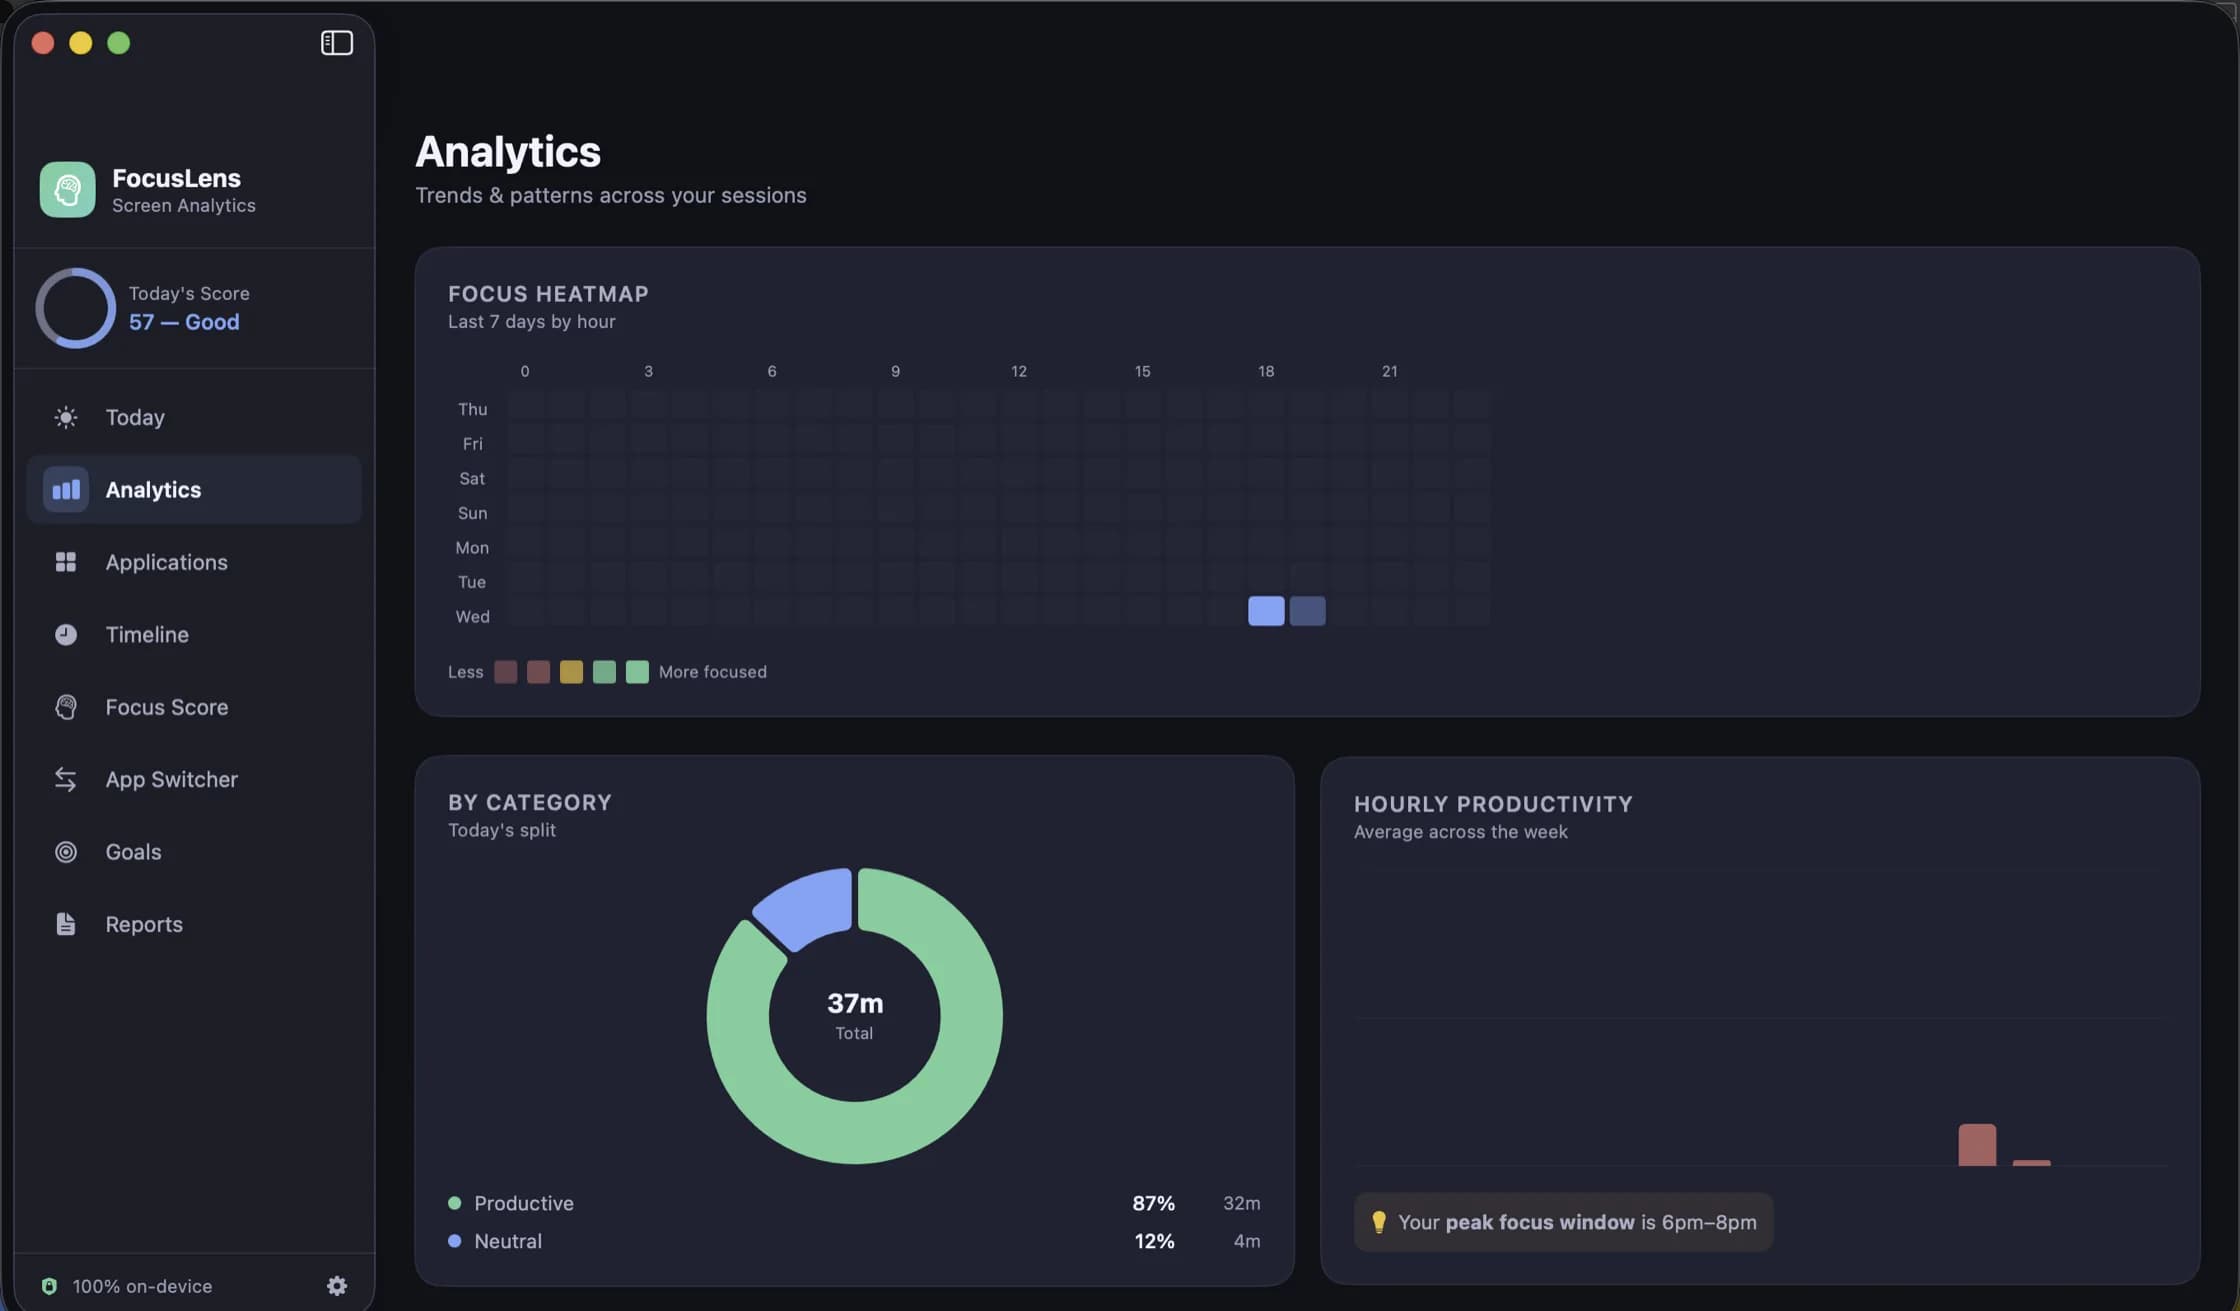Select the Analytics menu label
2240x1311 pixels.
pyautogui.click(x=153, y=489)
